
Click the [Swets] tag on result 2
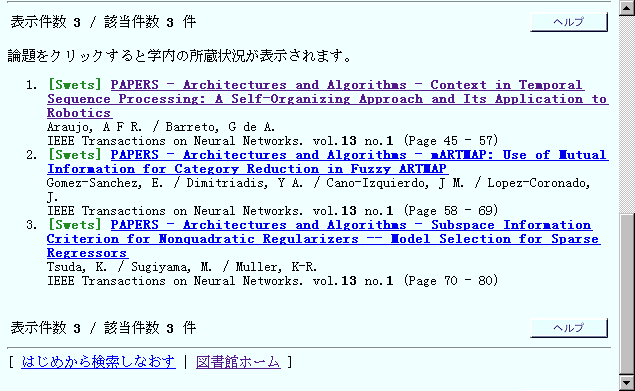75,155
